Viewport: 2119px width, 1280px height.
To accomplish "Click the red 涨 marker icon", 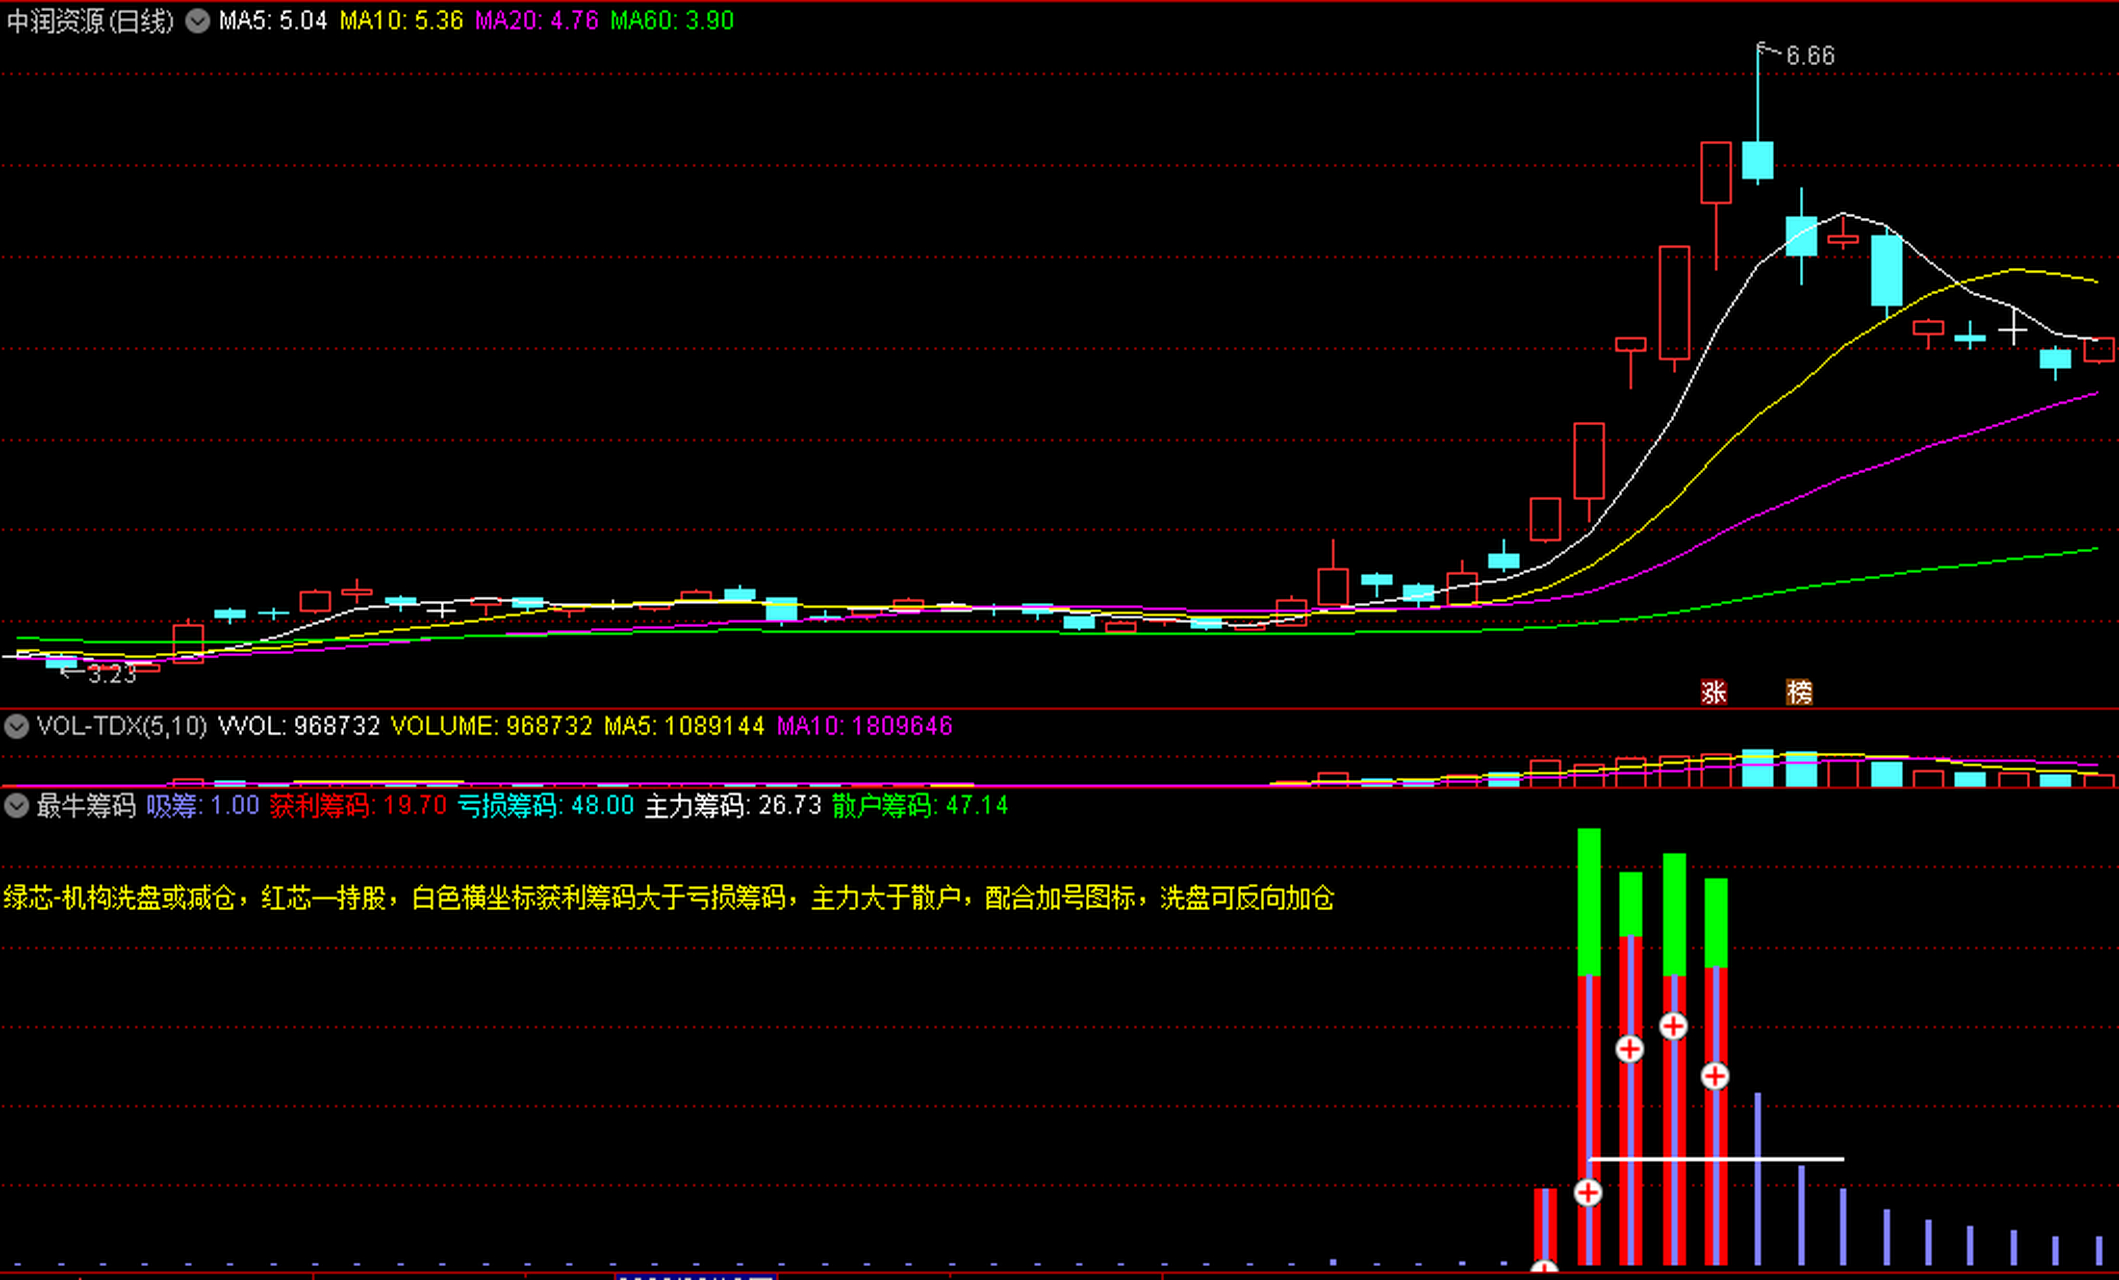I will click(x=1713, y=692).
